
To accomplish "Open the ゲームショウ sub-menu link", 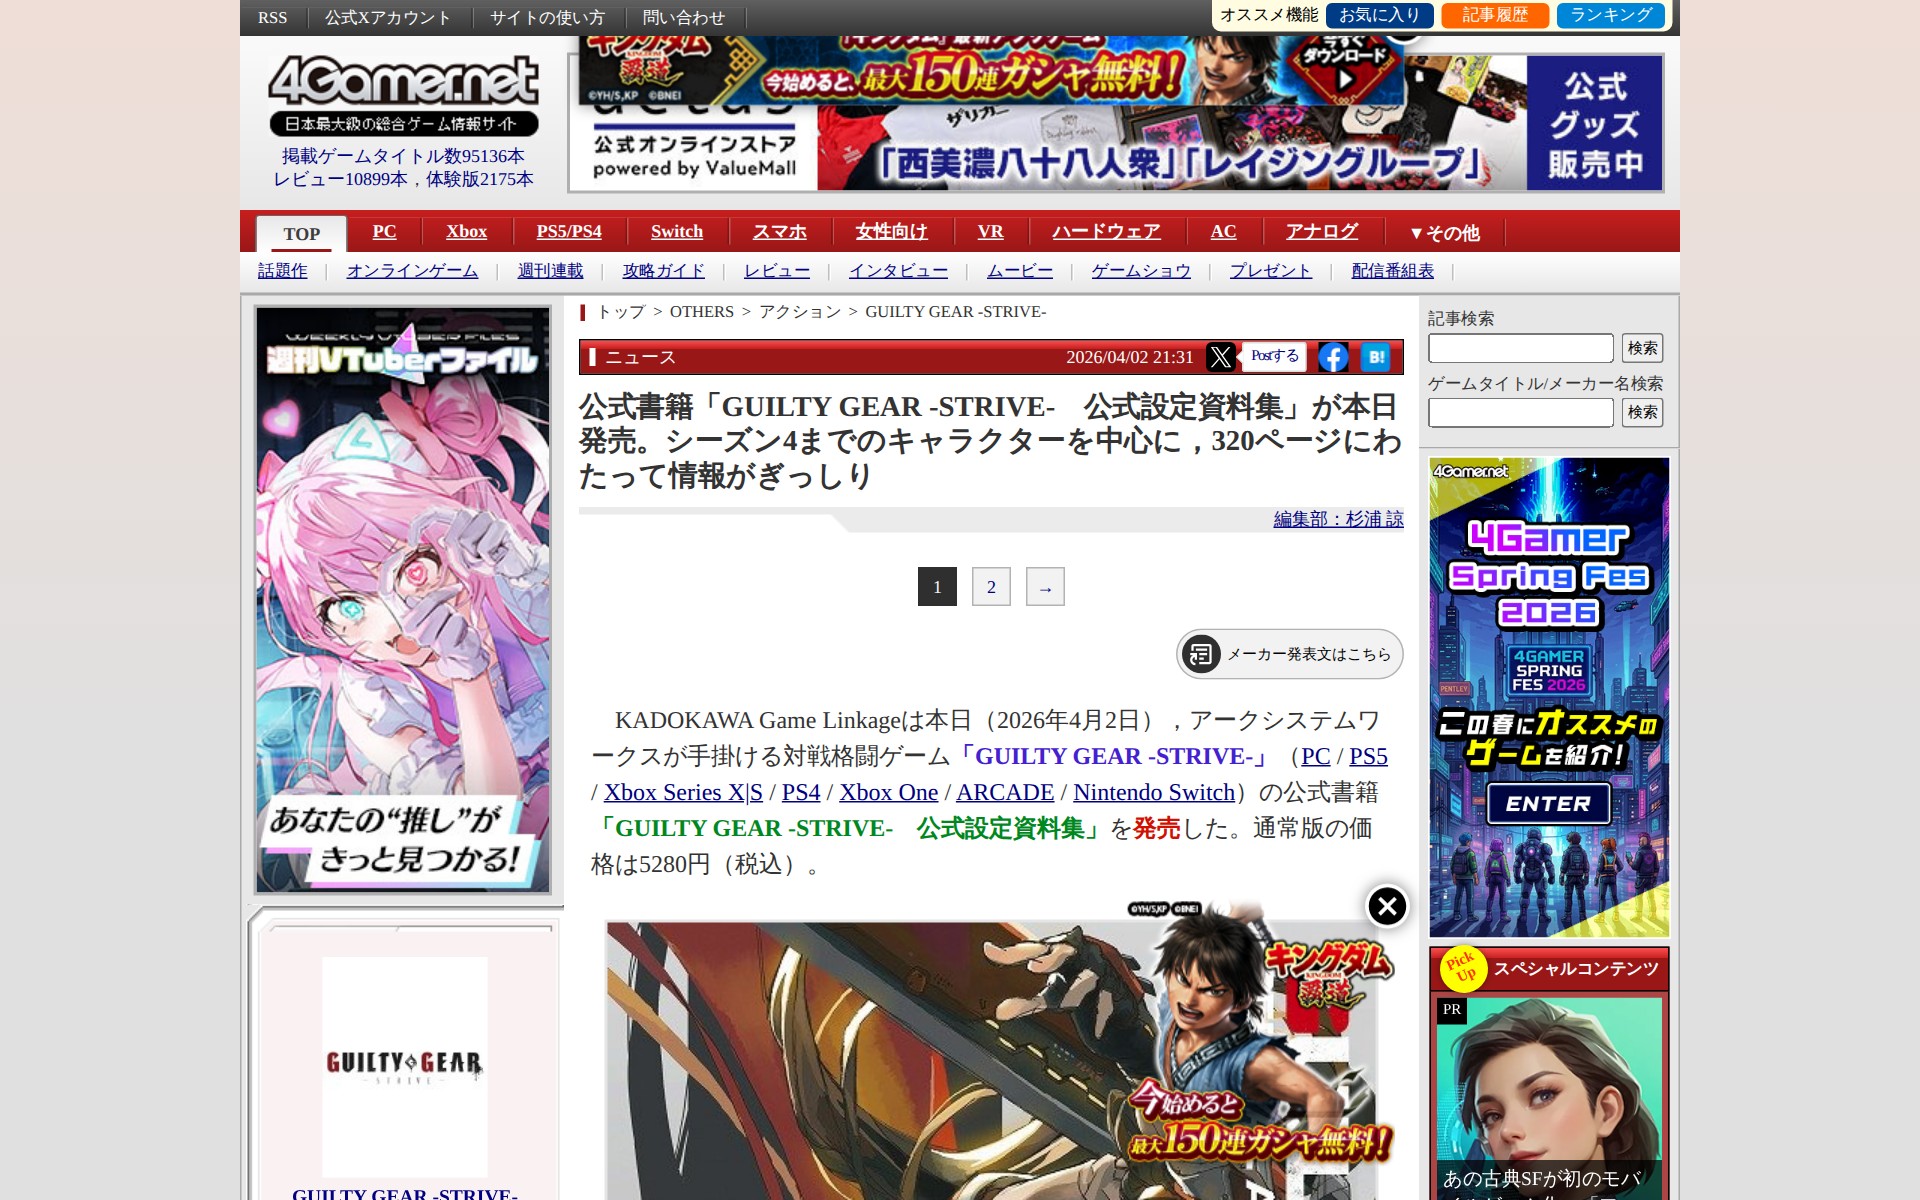I will tap(1141, 271).
